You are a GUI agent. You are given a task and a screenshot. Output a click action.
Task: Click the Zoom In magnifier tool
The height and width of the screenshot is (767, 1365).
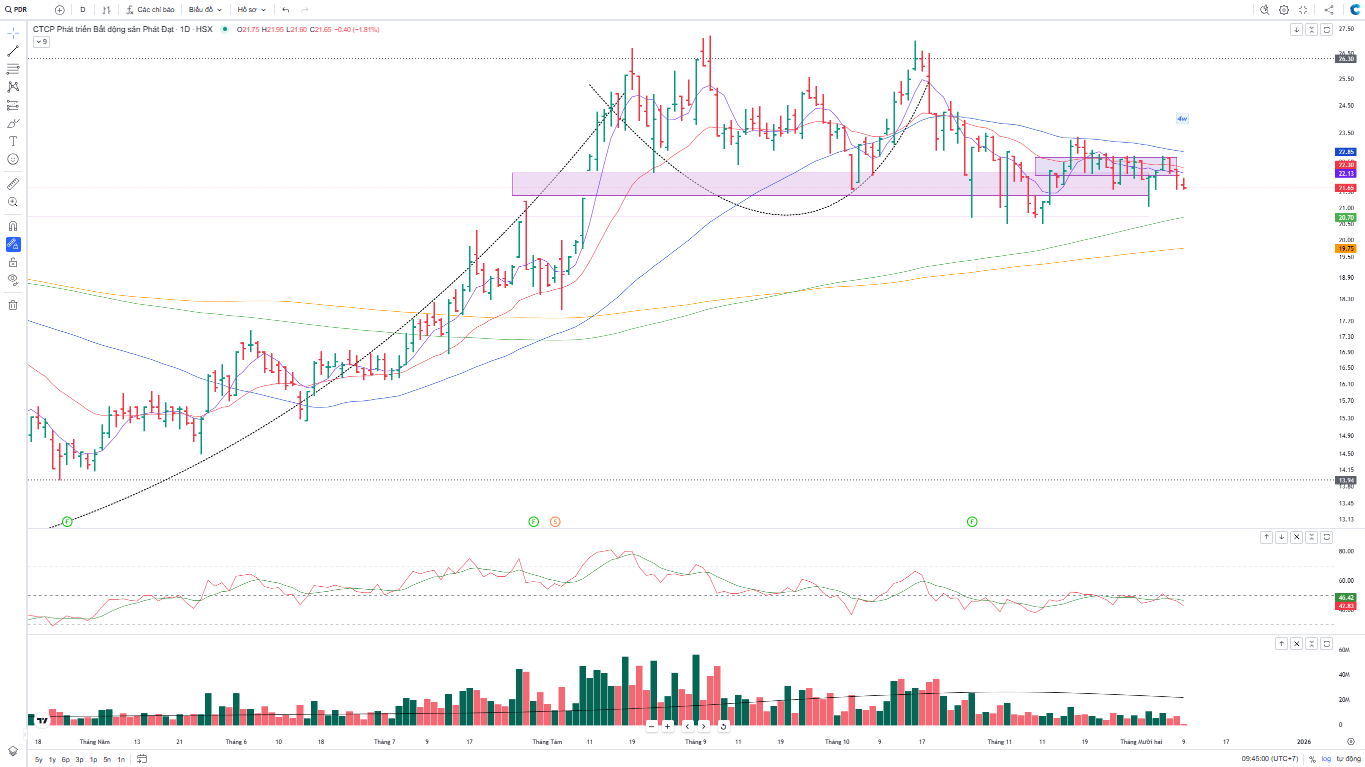tap(13, 202)
